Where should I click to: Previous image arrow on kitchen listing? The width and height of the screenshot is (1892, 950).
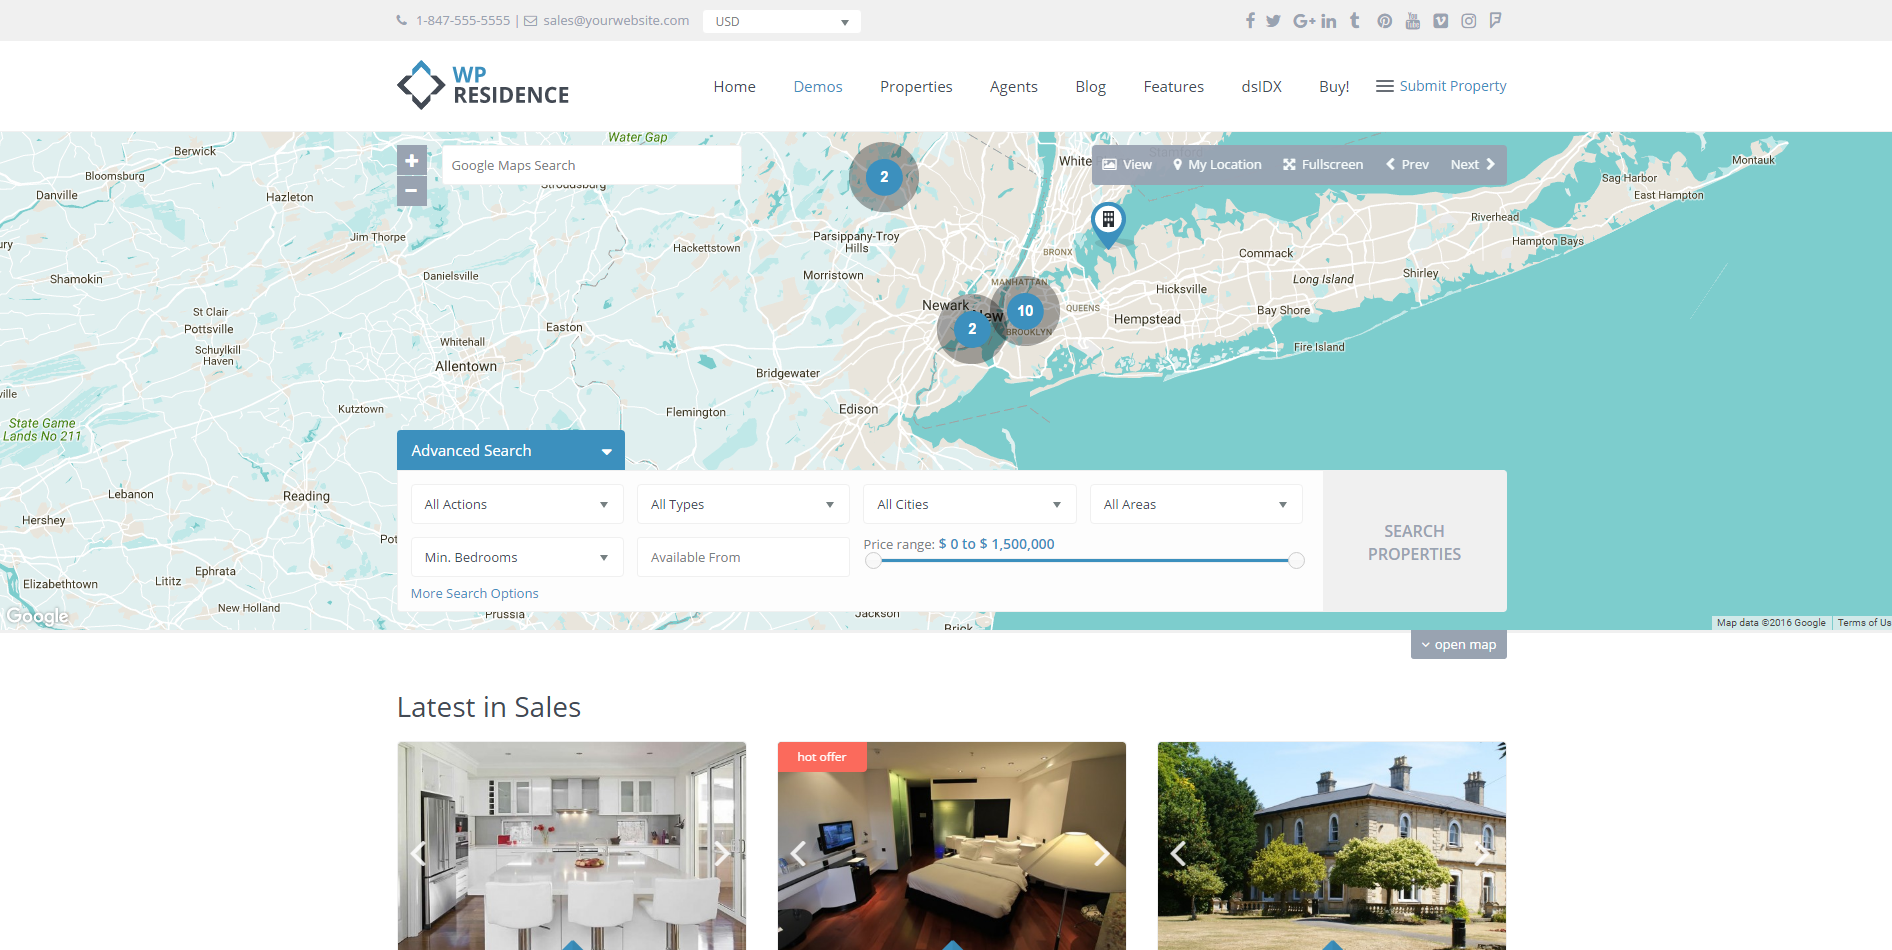(419, 853)
